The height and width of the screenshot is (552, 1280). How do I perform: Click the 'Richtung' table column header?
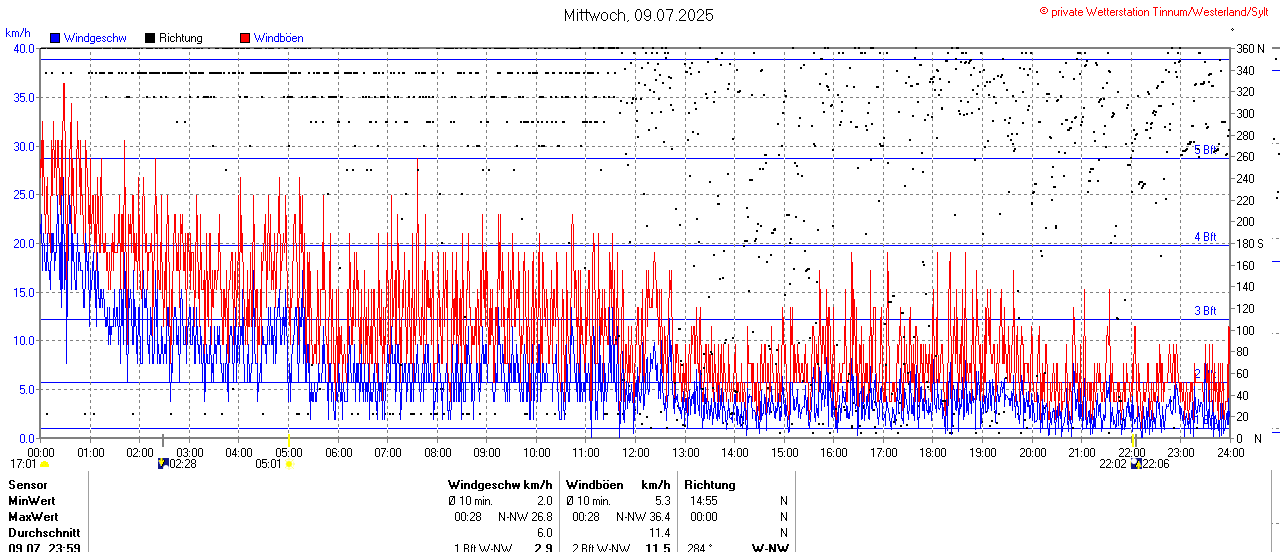[x=710, y=484]
